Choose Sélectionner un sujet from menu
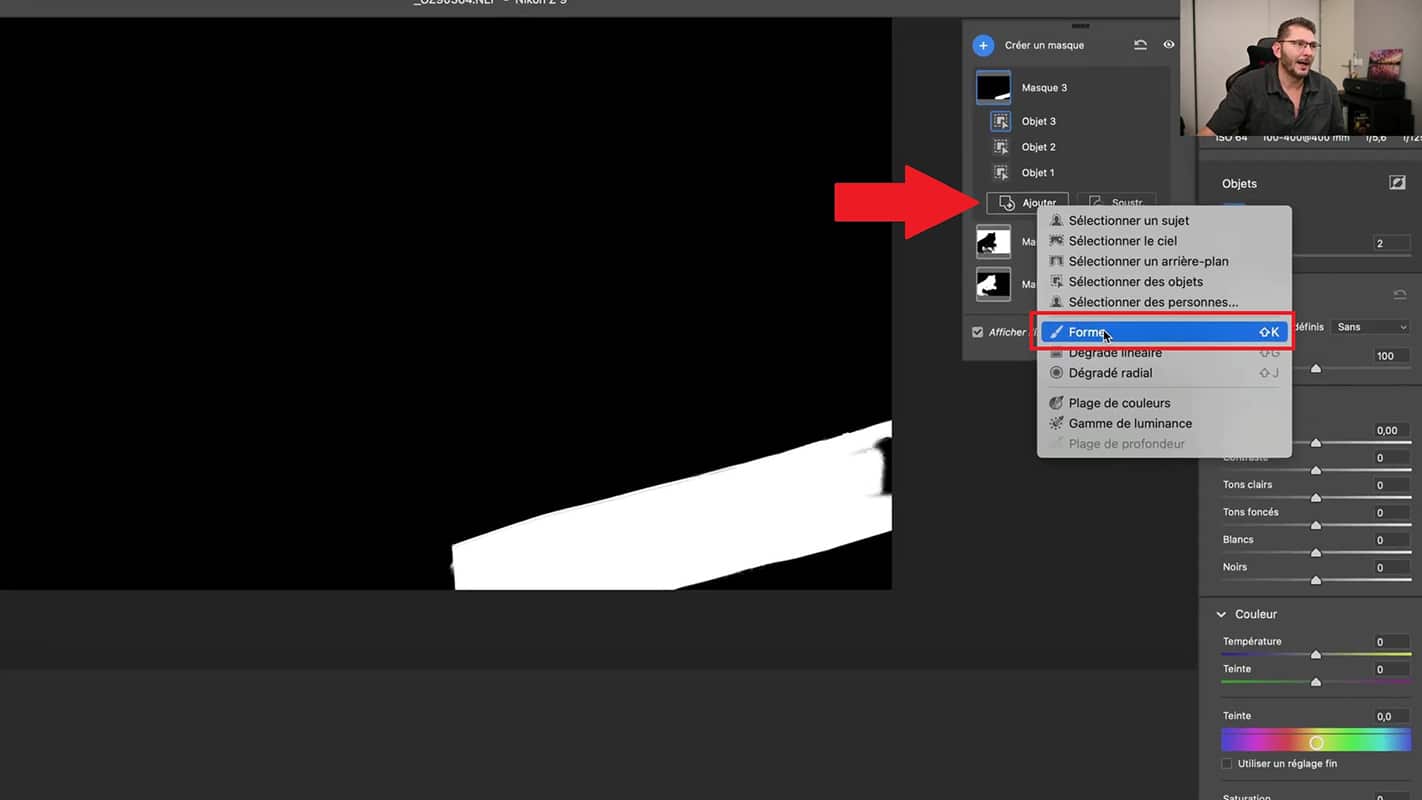The image size is (1422, 800). coord(1164,220)
